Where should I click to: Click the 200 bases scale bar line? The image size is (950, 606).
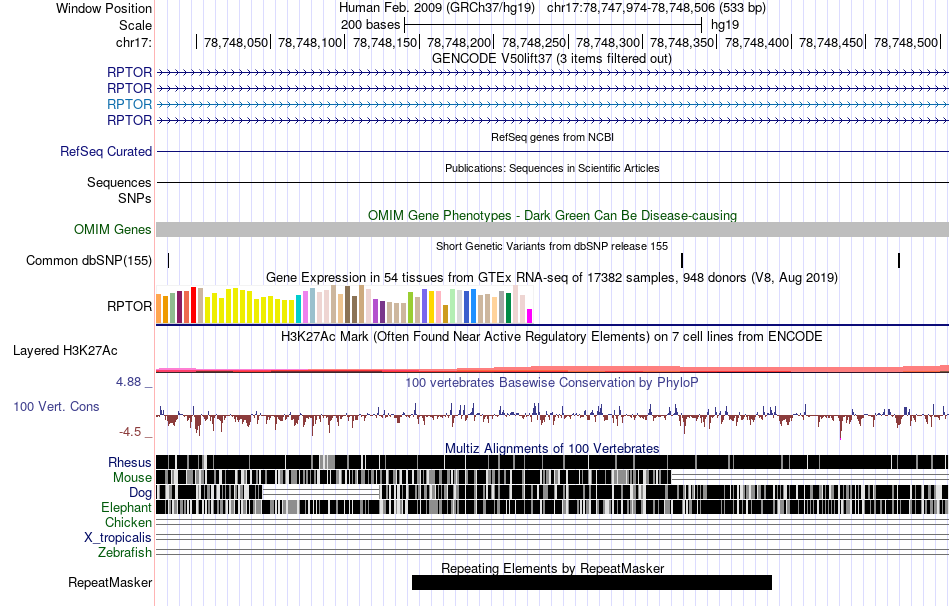553,25
